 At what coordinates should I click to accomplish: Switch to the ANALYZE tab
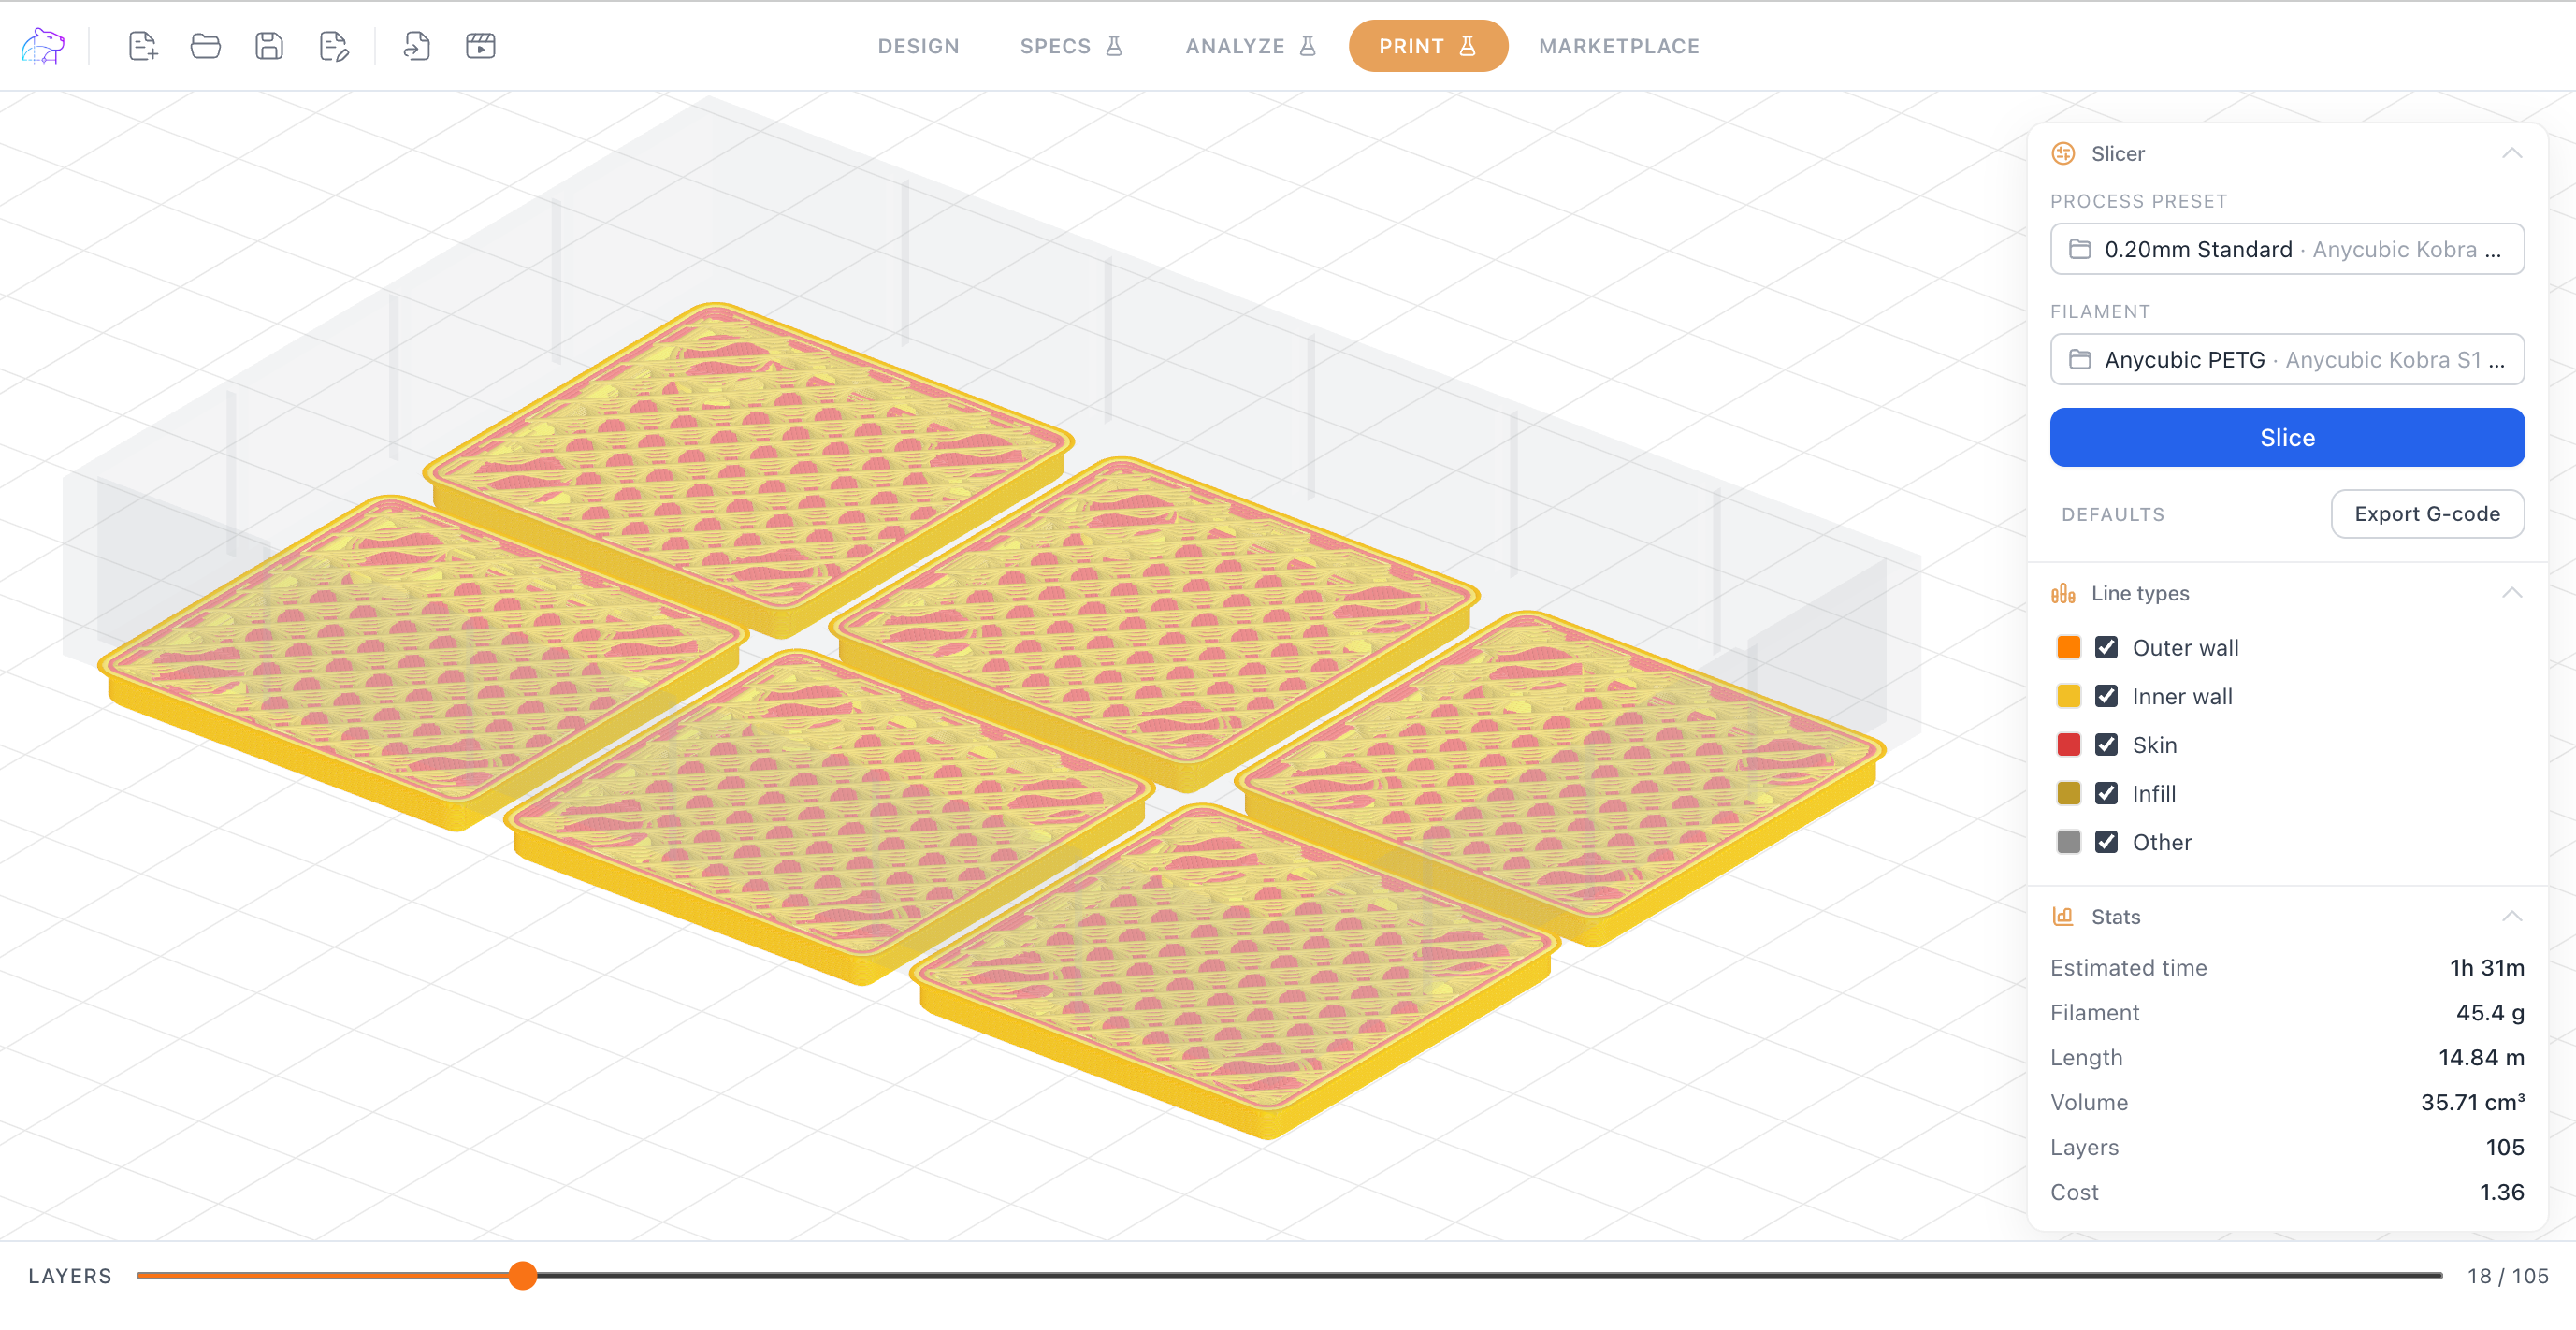[1250, 46]
